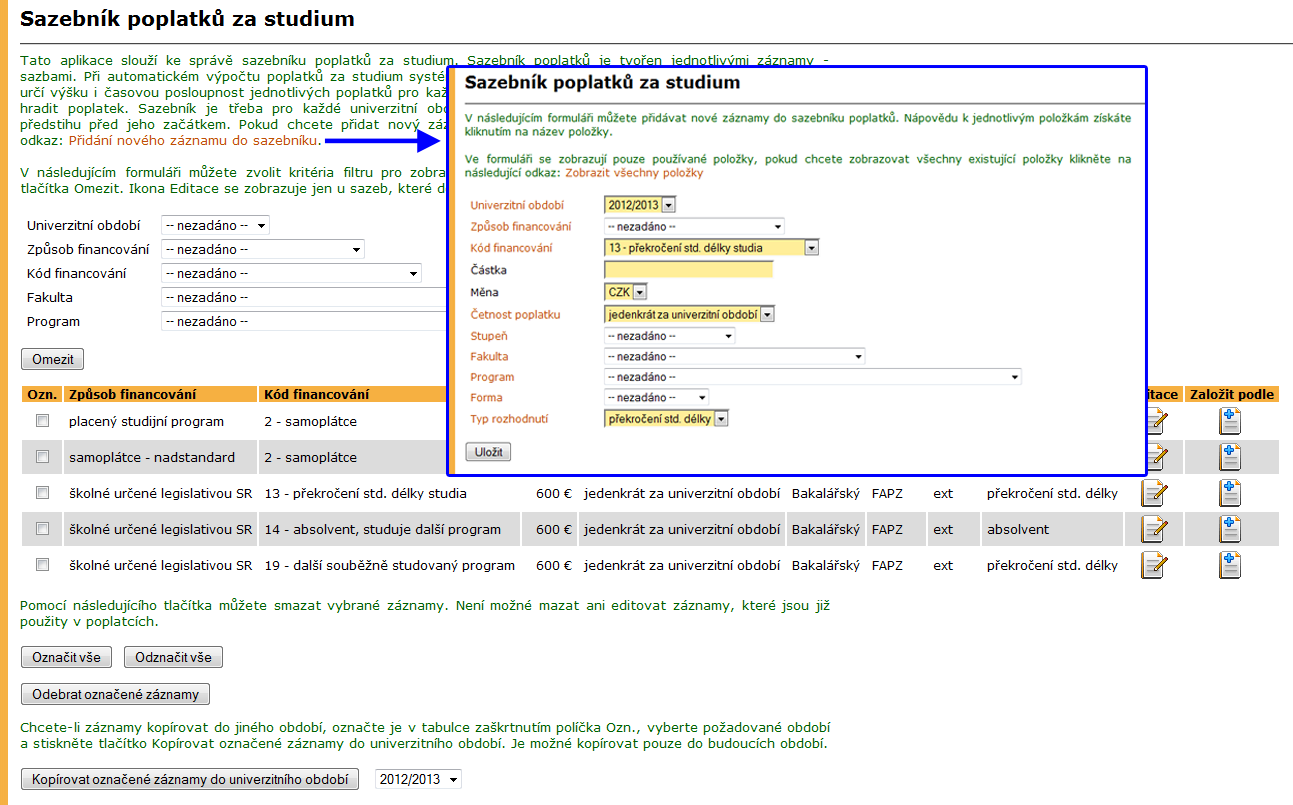
Task: Edit the 14 - absolvent, studuje další program row
Action: [1154, 530]
